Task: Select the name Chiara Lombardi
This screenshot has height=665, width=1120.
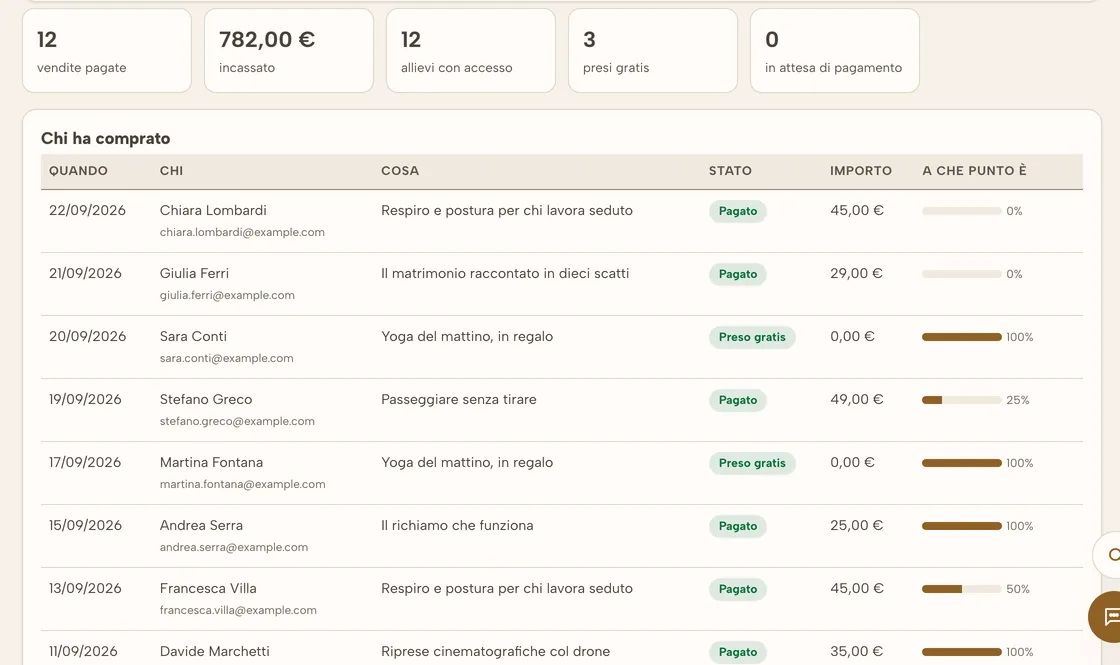Action: [213, 211]
